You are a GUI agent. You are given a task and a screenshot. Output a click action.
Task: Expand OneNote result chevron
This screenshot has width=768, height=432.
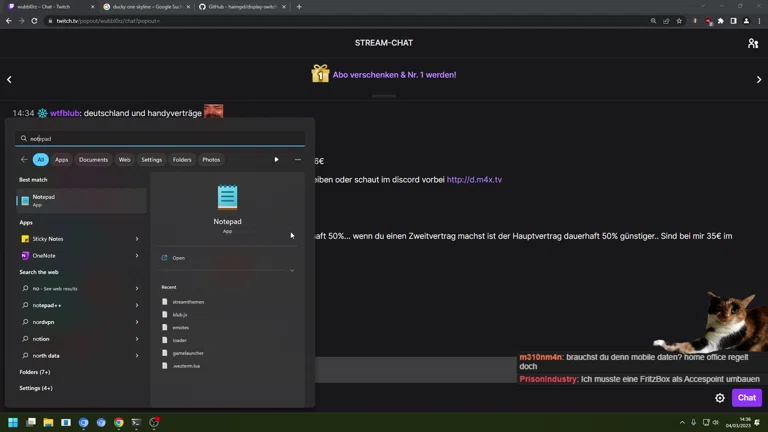[137, 256]
